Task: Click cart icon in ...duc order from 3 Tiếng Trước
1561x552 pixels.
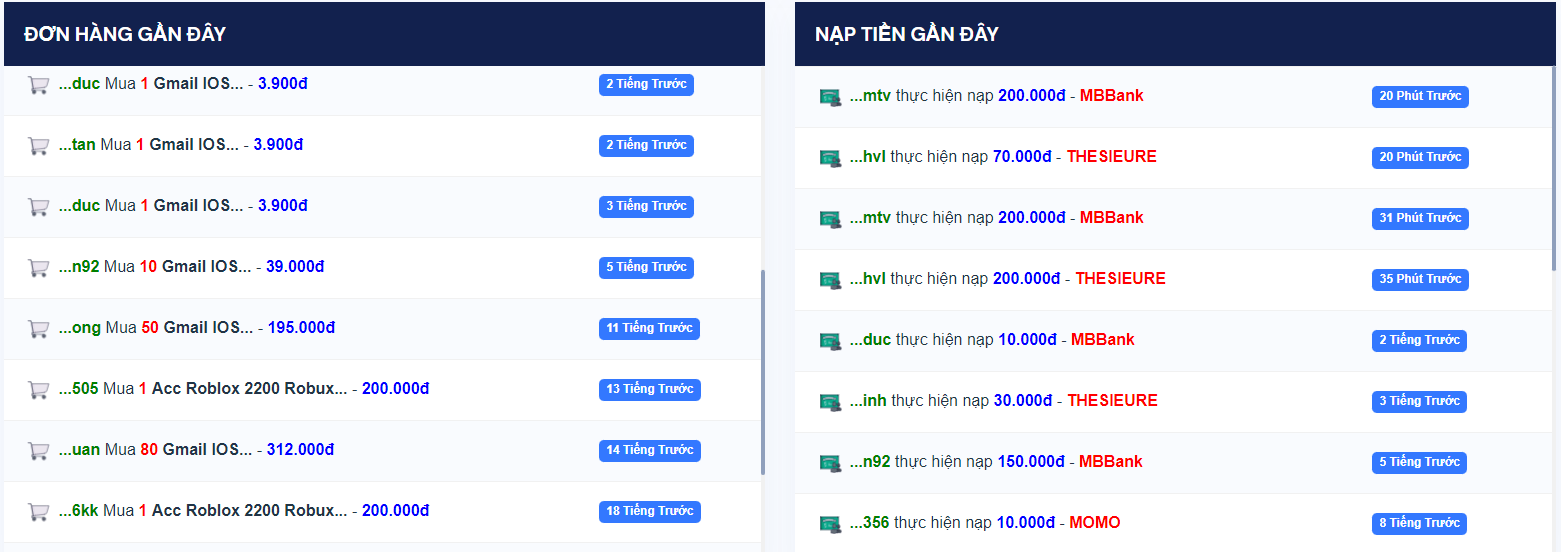Action: pyautogui.click(x=38, y=207)
